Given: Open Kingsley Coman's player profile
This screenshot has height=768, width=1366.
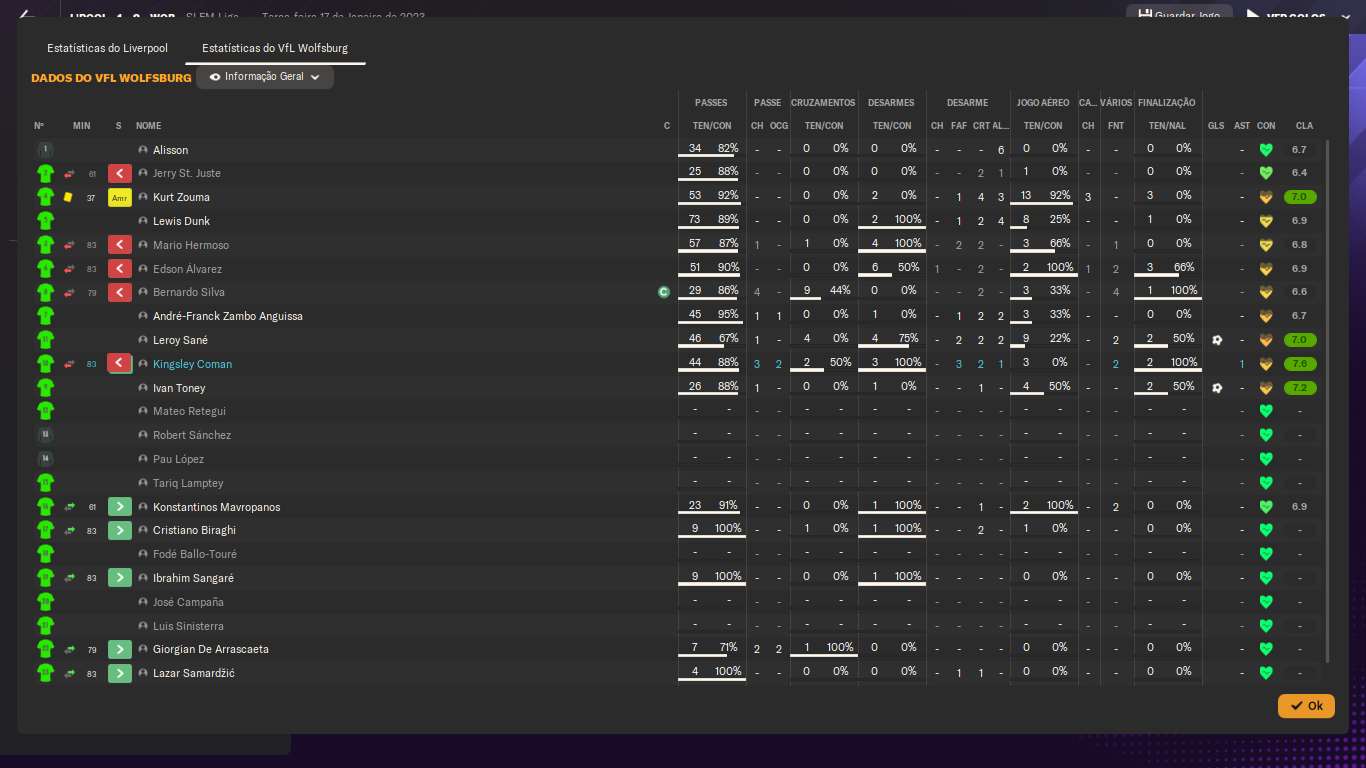Looking at the screenshot, I should [192, 364].
